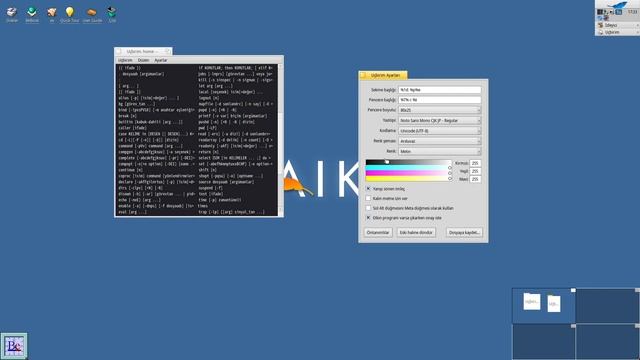Screen dimensions: 640x360
Task: Click the tab title input field
Action: [440, 89]
